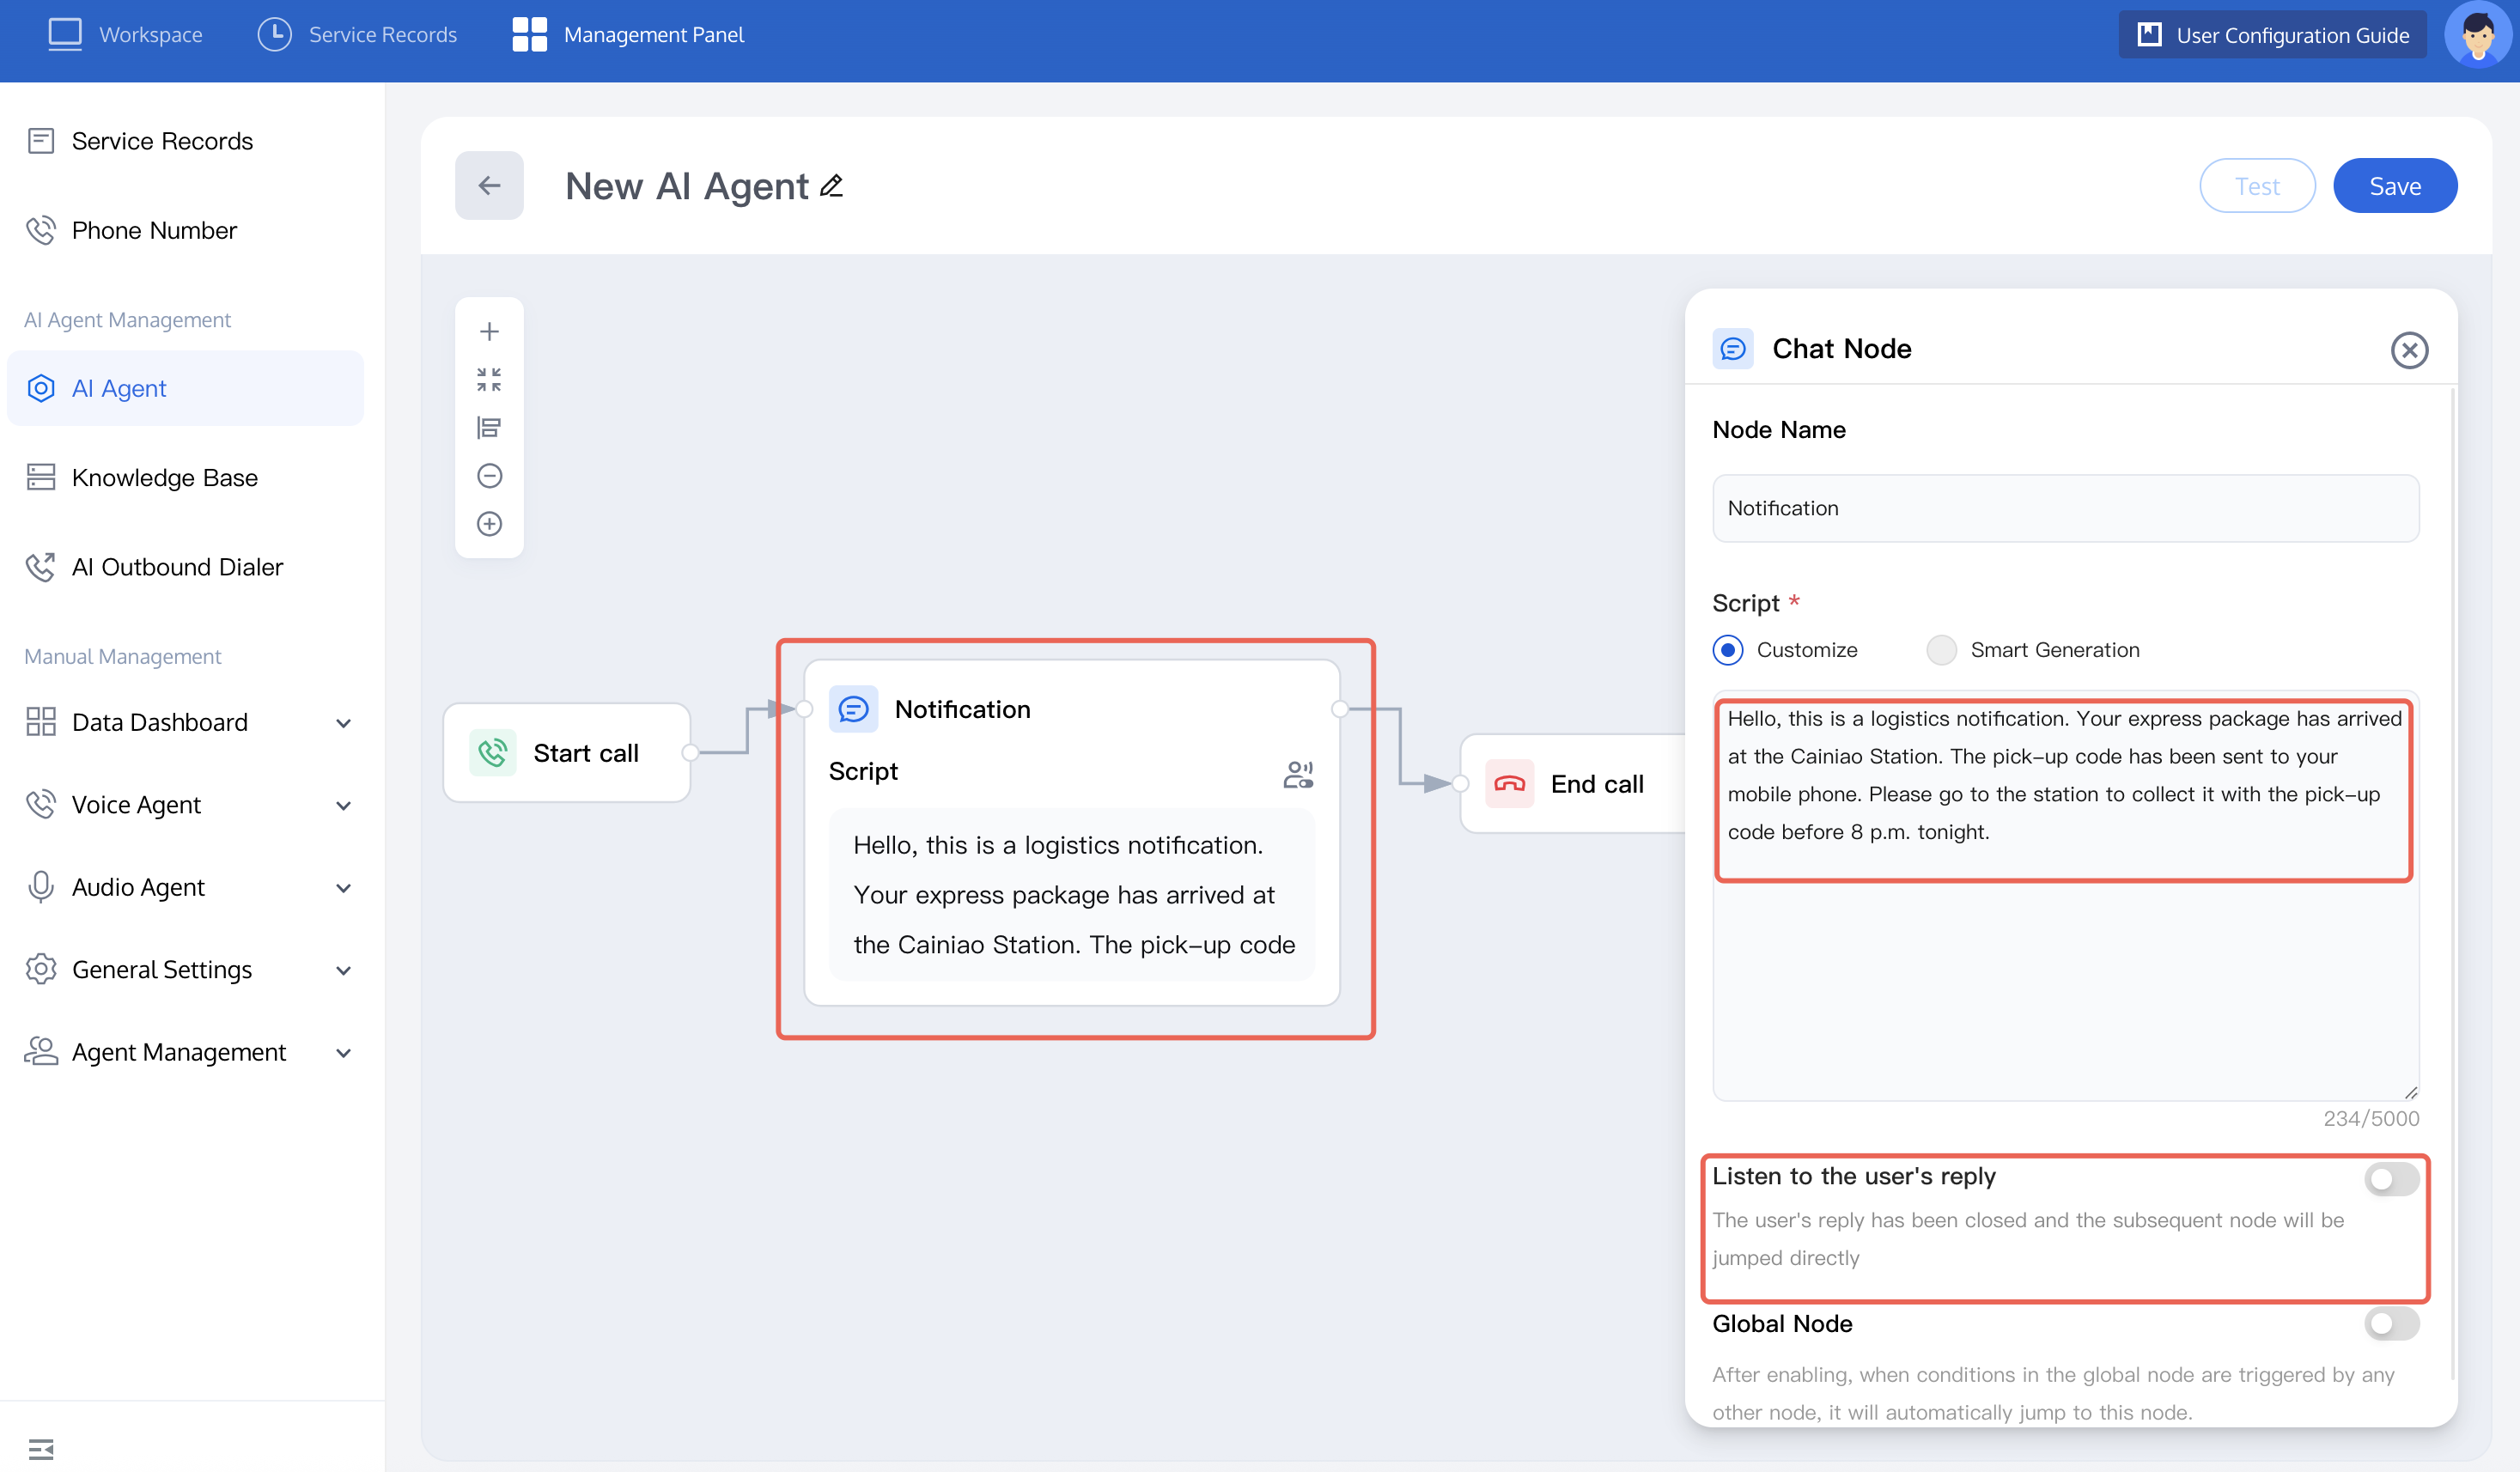Zoom in with the plus circle icon

[489, 524]
